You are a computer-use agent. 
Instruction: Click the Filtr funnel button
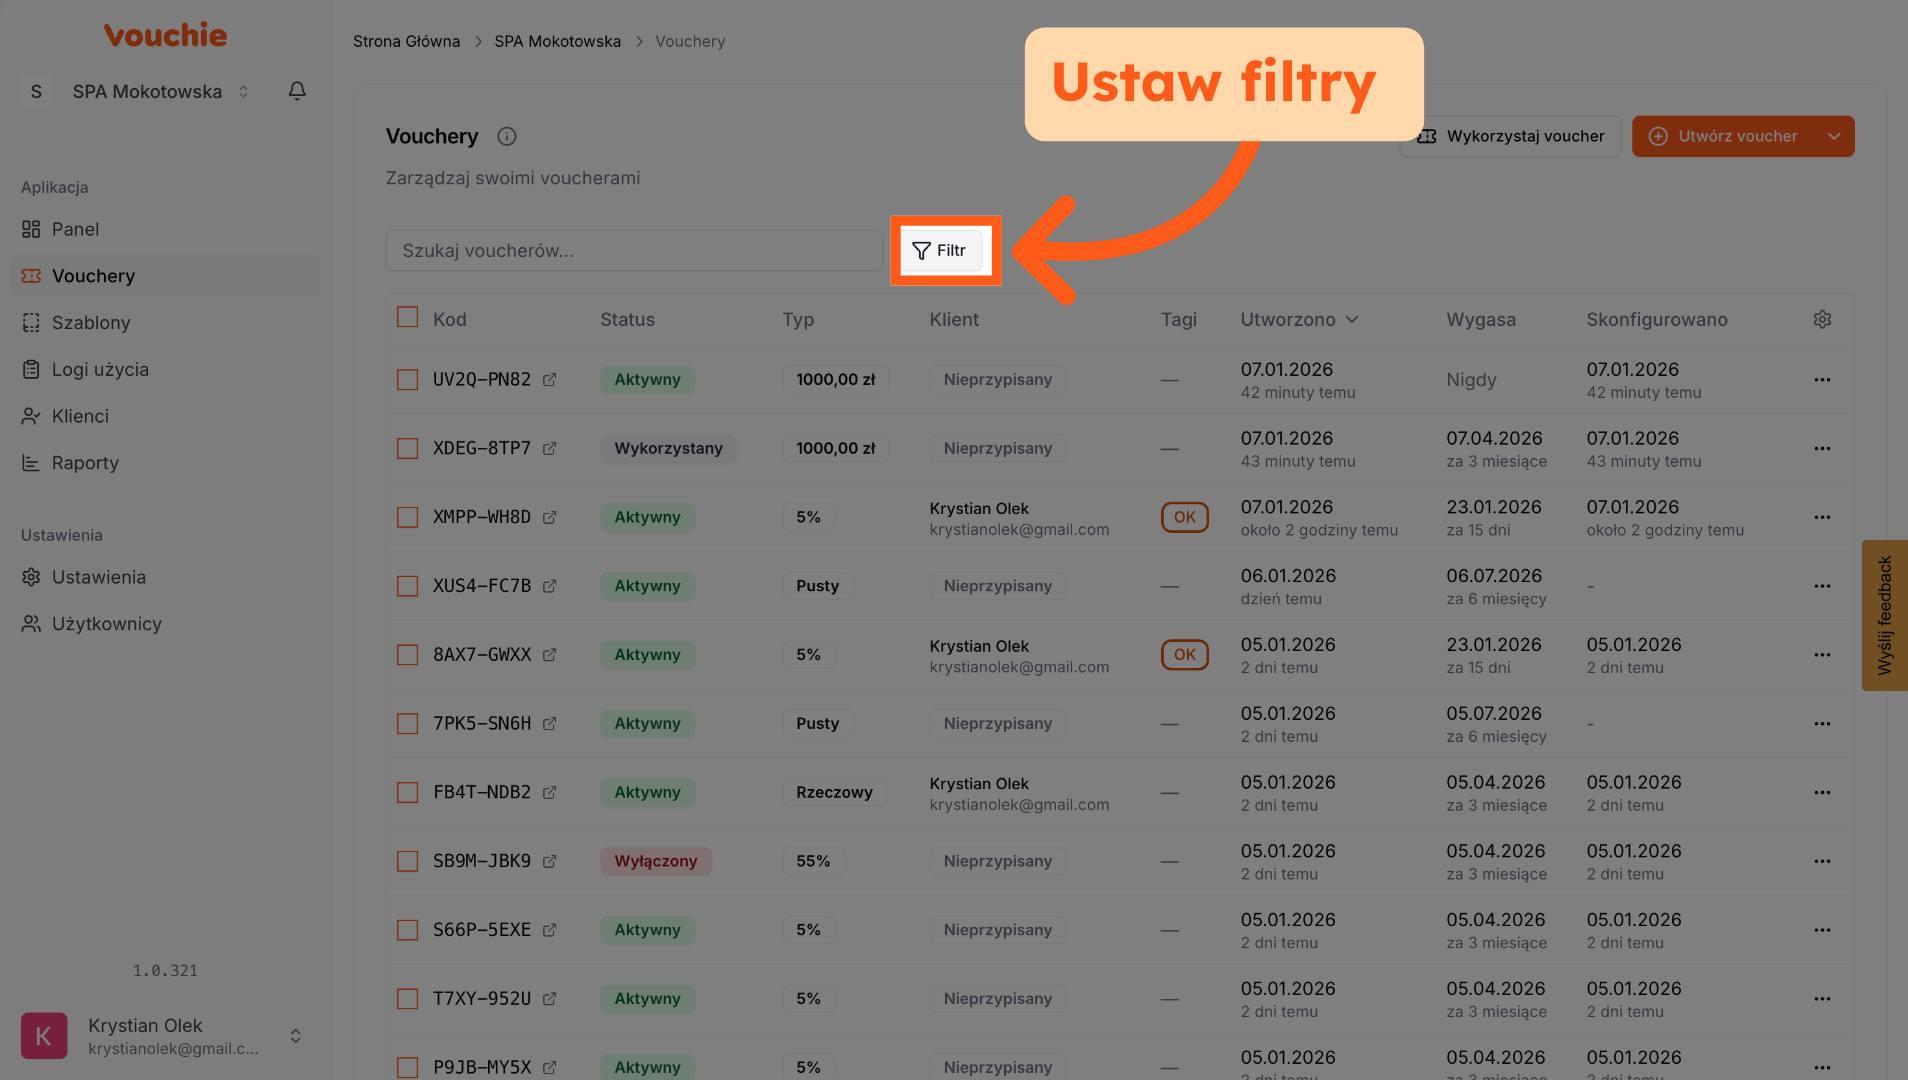(940, 251)
